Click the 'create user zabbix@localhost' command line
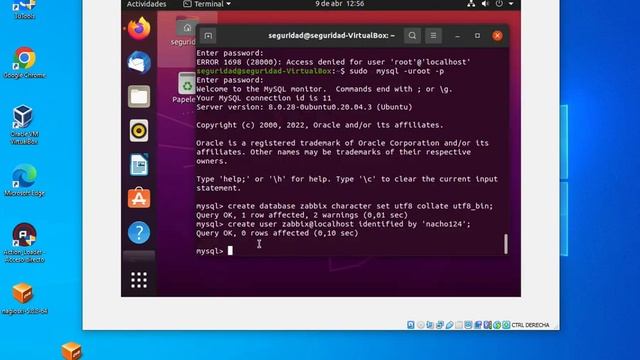 point(333,224)
